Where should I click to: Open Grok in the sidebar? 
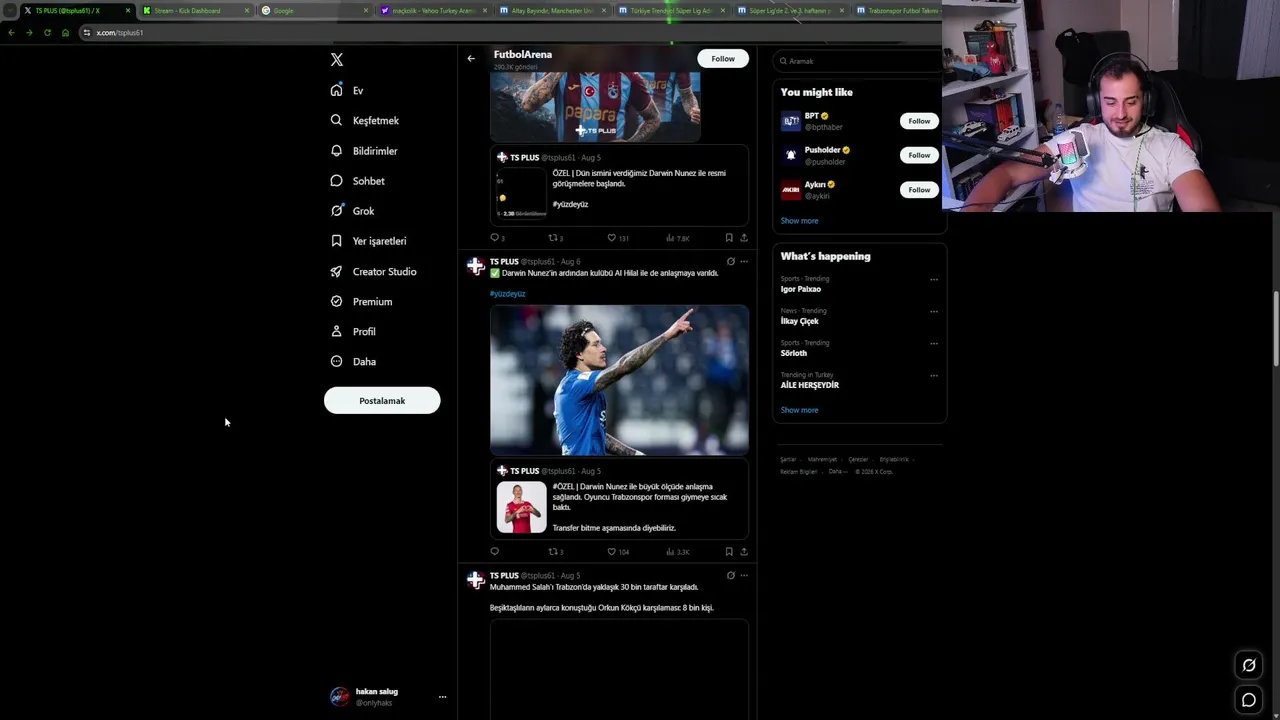tap(352, 211)
